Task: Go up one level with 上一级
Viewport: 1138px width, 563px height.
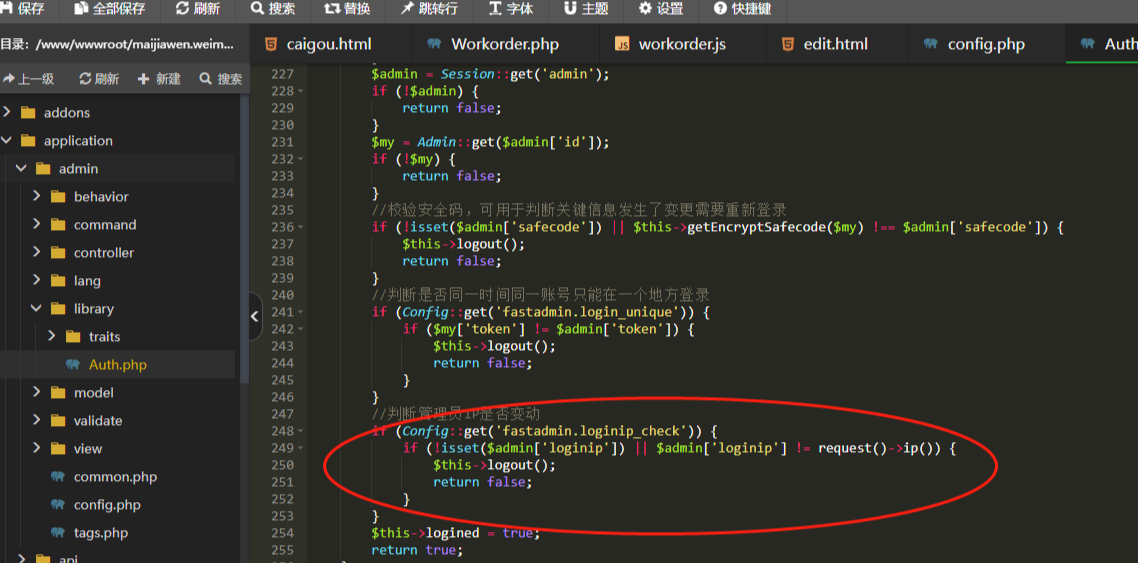Action: (29, 78)
